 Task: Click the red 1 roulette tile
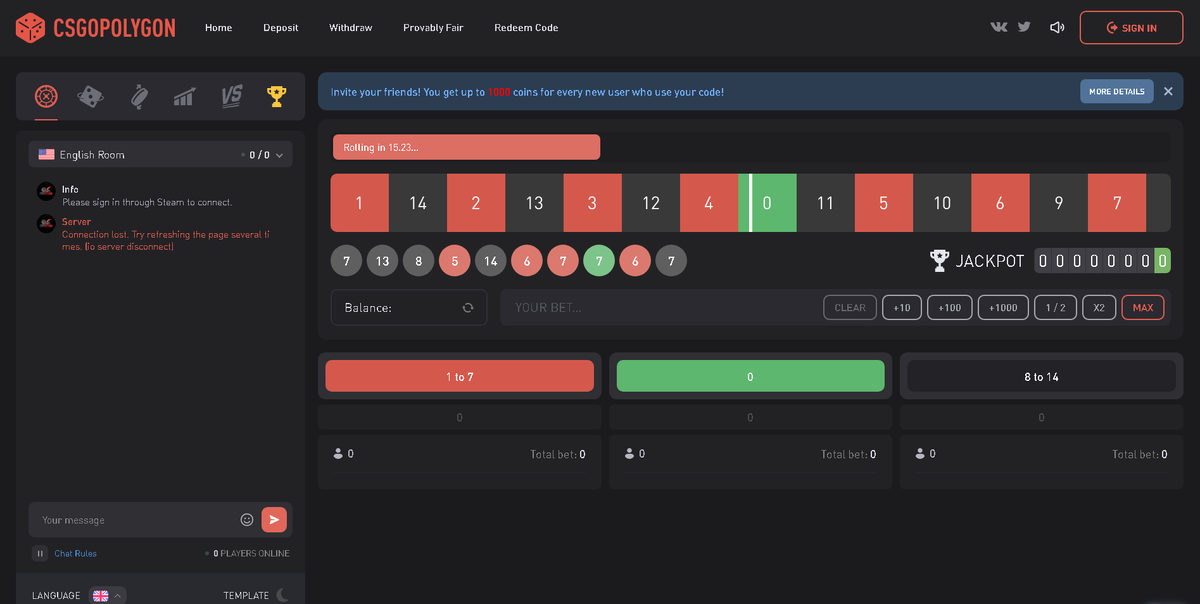pyautogui.click(x=360, y=203)
